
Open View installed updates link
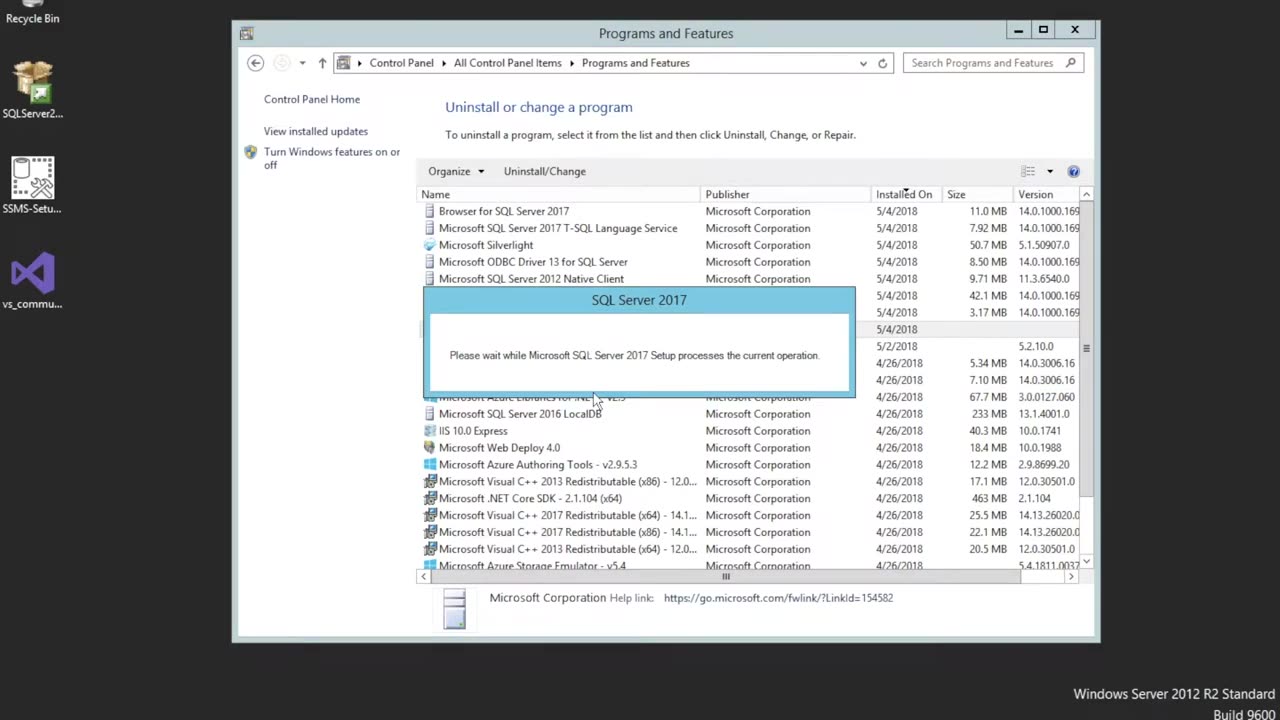point(316,131)
